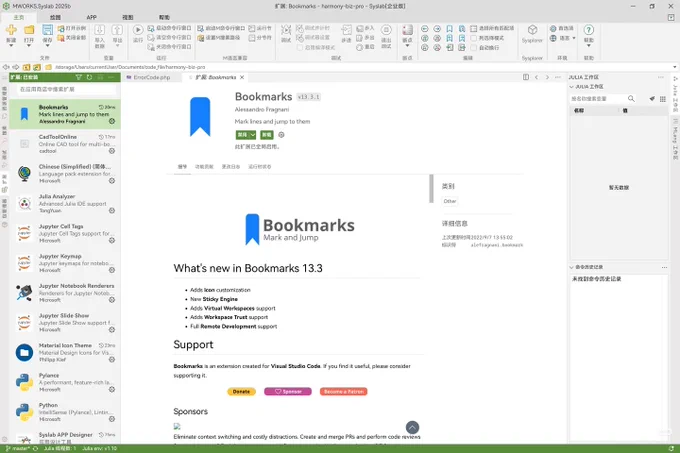
Task: Click the Preferences gear icon in ribbon
Action: [x=553, y=28]
